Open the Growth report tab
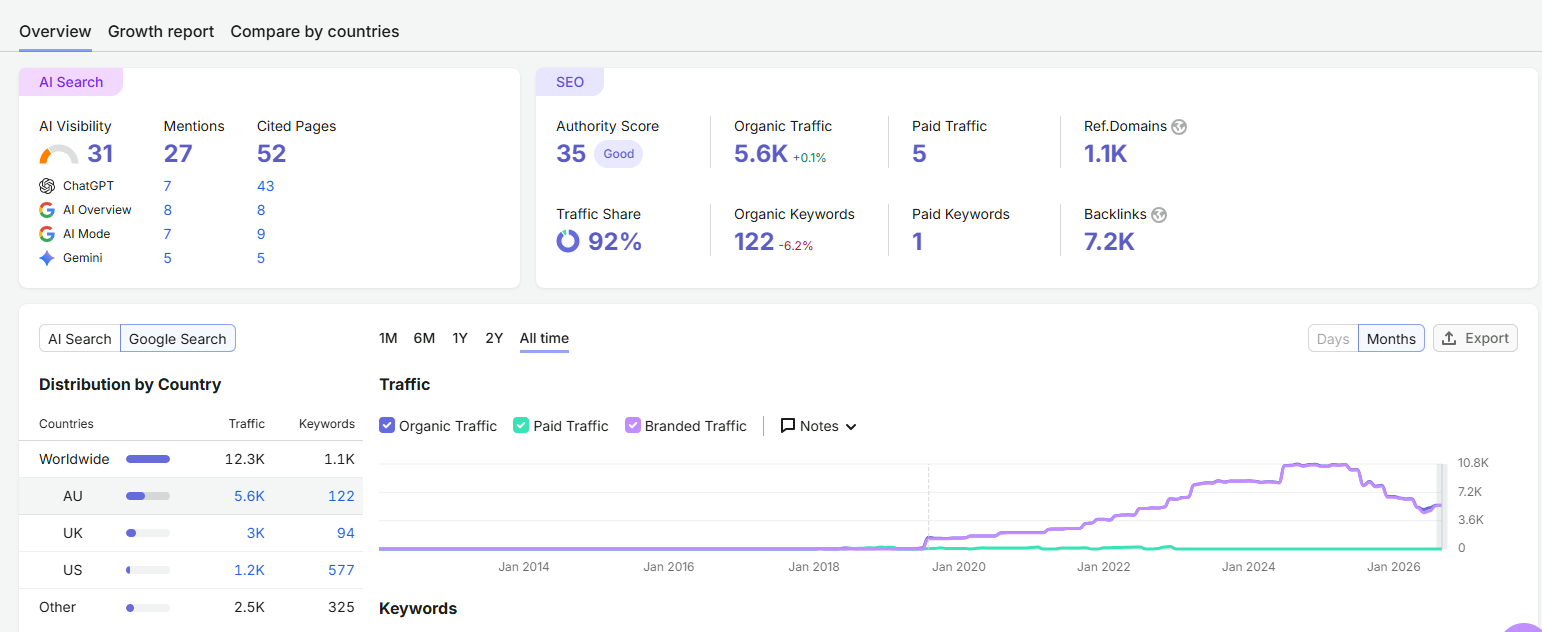This screenshot has width=1542, height=632. tap(161, 31)
